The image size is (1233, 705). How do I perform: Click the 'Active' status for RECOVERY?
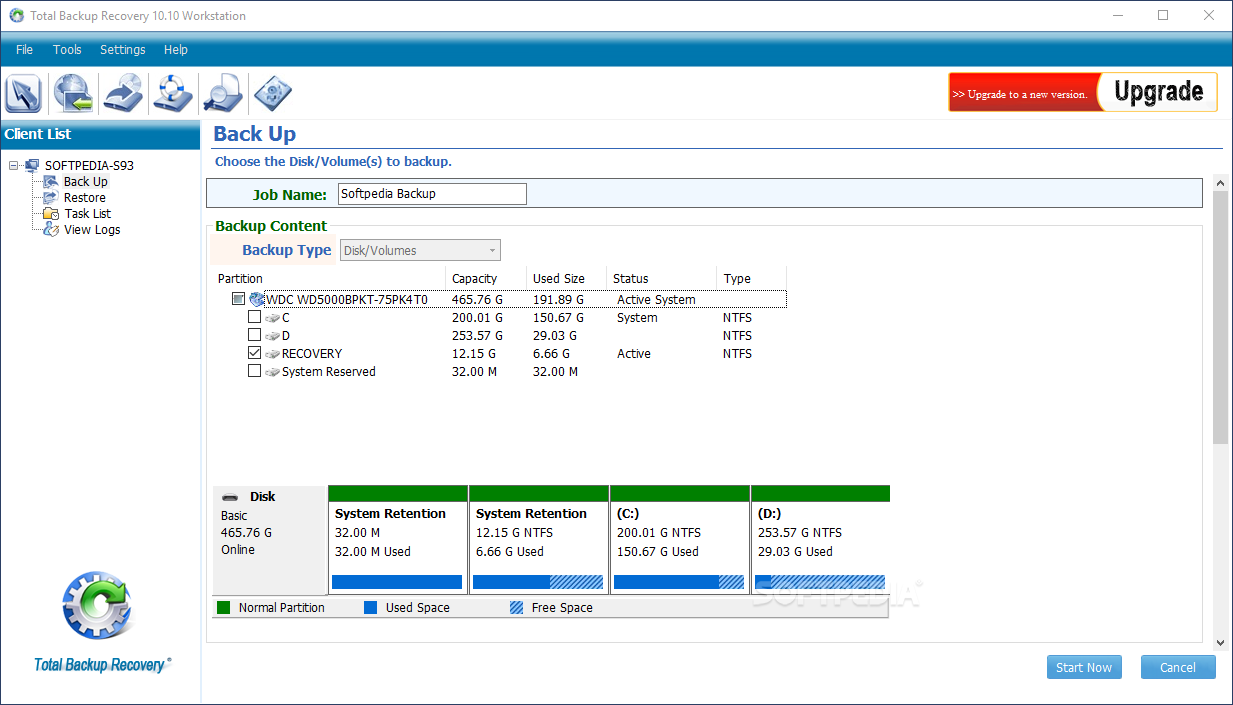634,354
